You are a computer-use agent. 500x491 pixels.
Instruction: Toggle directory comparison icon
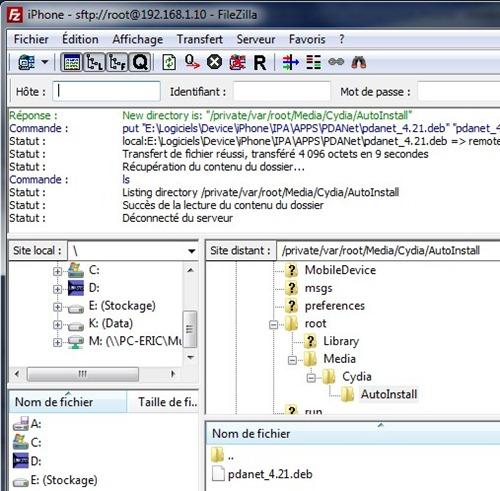coord(313,62)
